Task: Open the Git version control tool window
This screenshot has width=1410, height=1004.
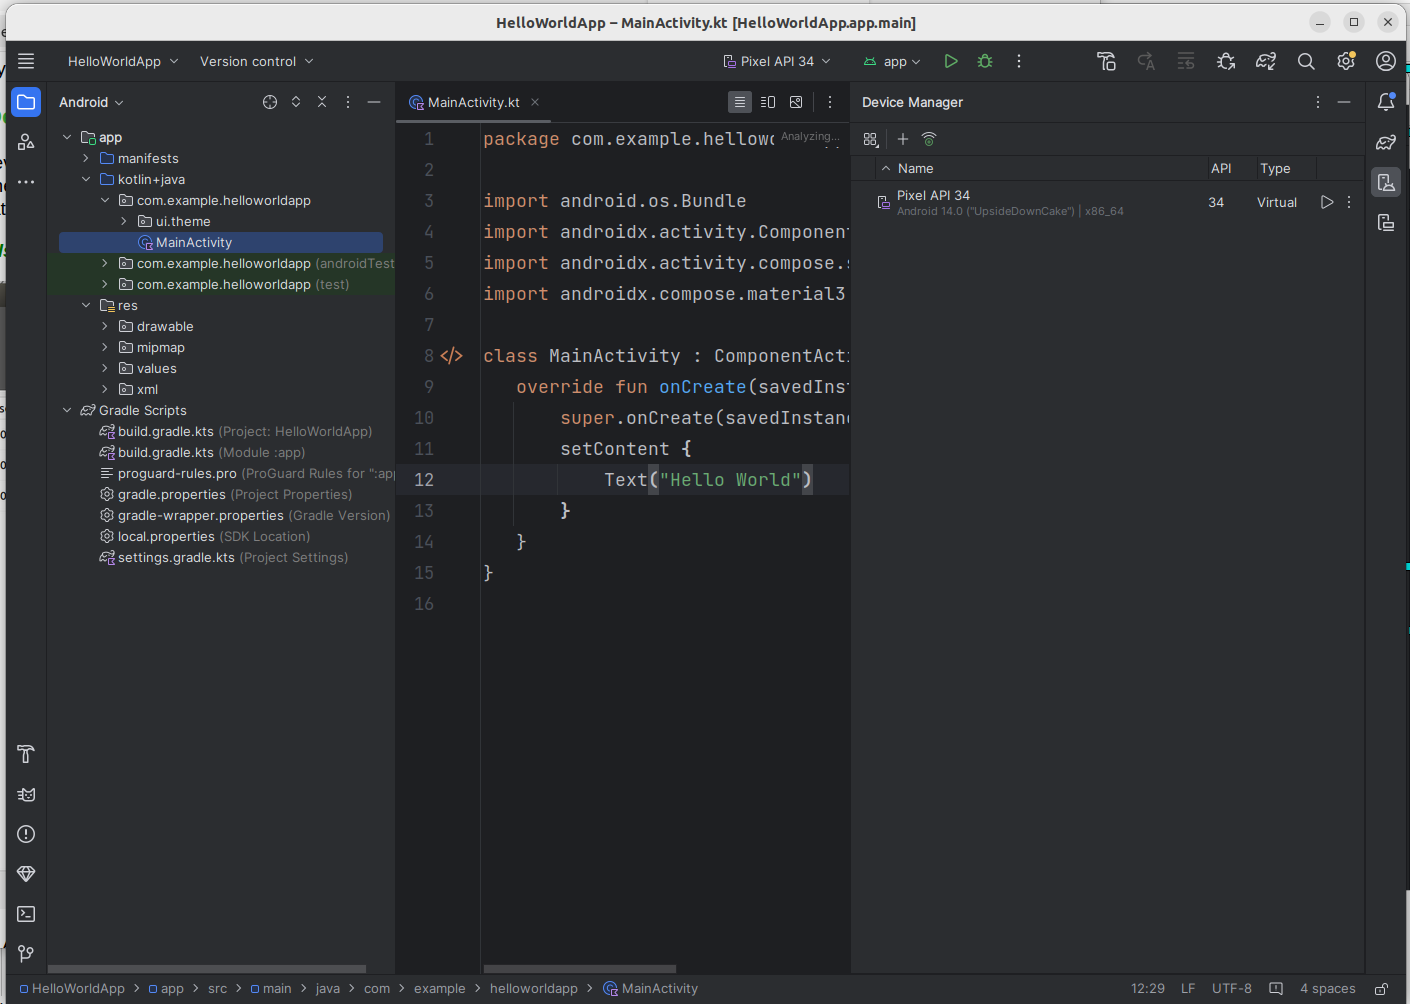Action: [x=26, y=954]
